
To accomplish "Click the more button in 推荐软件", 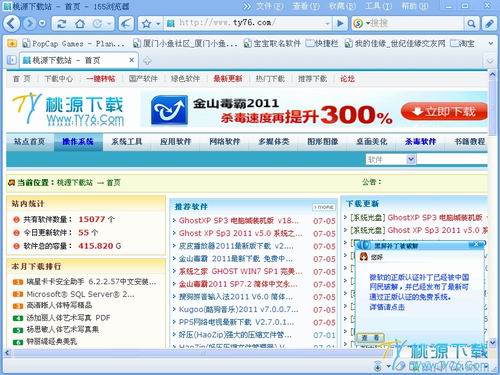I will pos(324,207).
